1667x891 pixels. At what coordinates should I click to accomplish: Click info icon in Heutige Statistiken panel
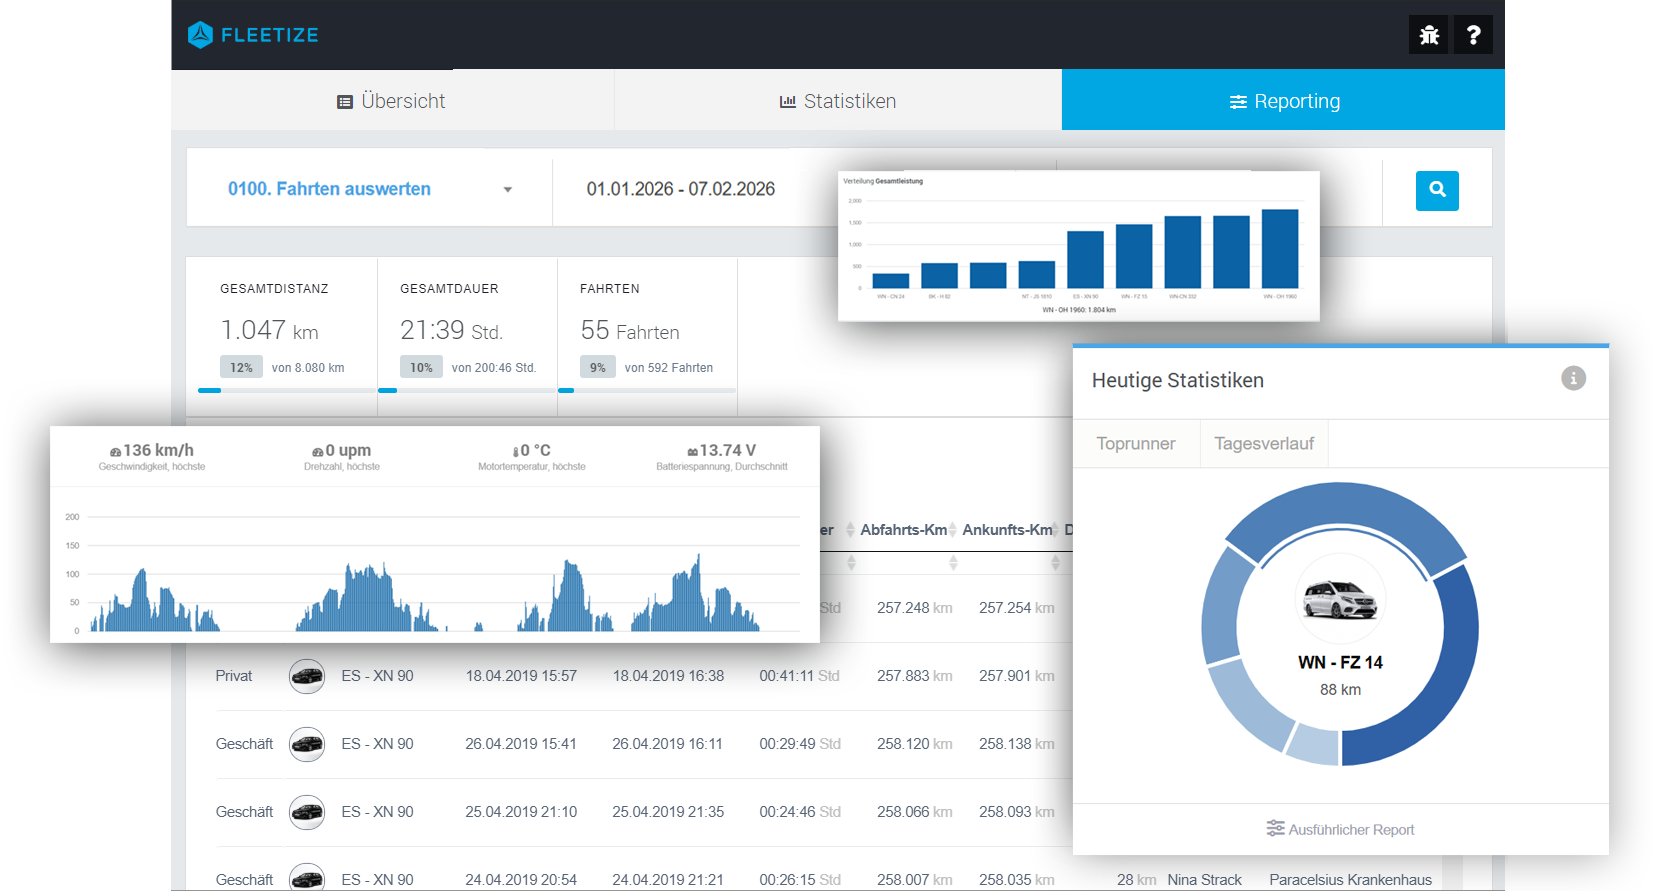tap(1573, 378)
